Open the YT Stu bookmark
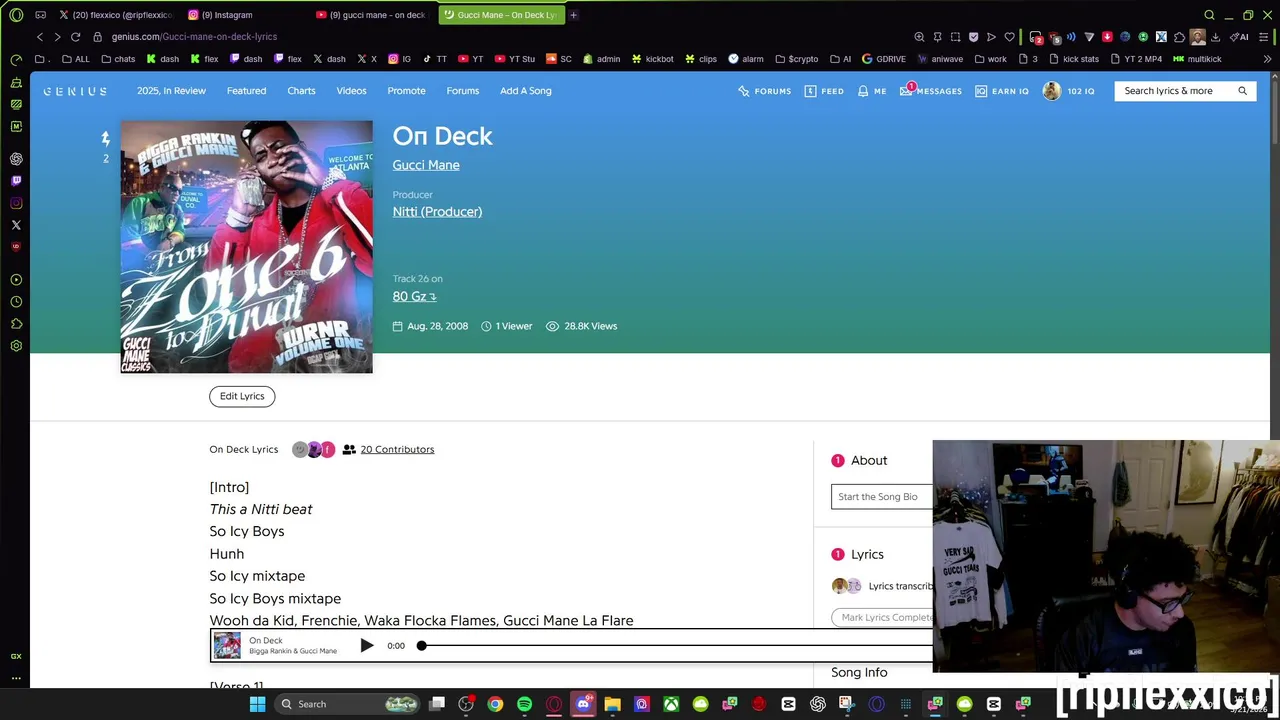Viewport: 1280px width, 720px height. 514,59
